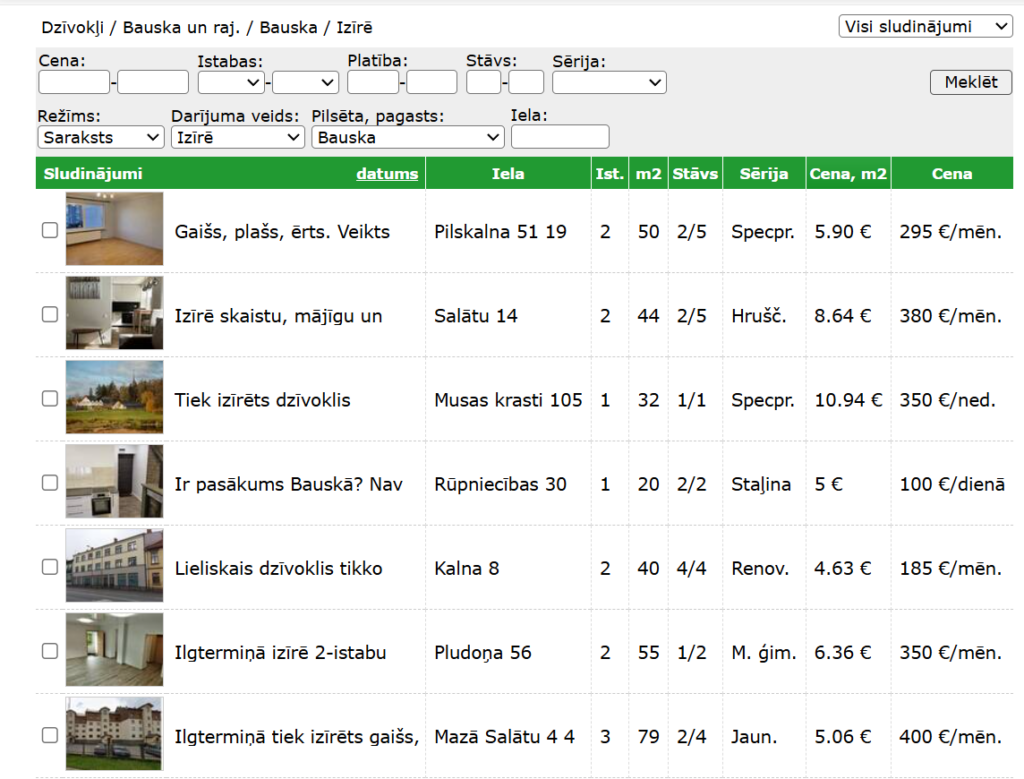Select the Rūpniecības 30 listing checkbox
This screenshot has height=779, width=1024.
[50, 483]
